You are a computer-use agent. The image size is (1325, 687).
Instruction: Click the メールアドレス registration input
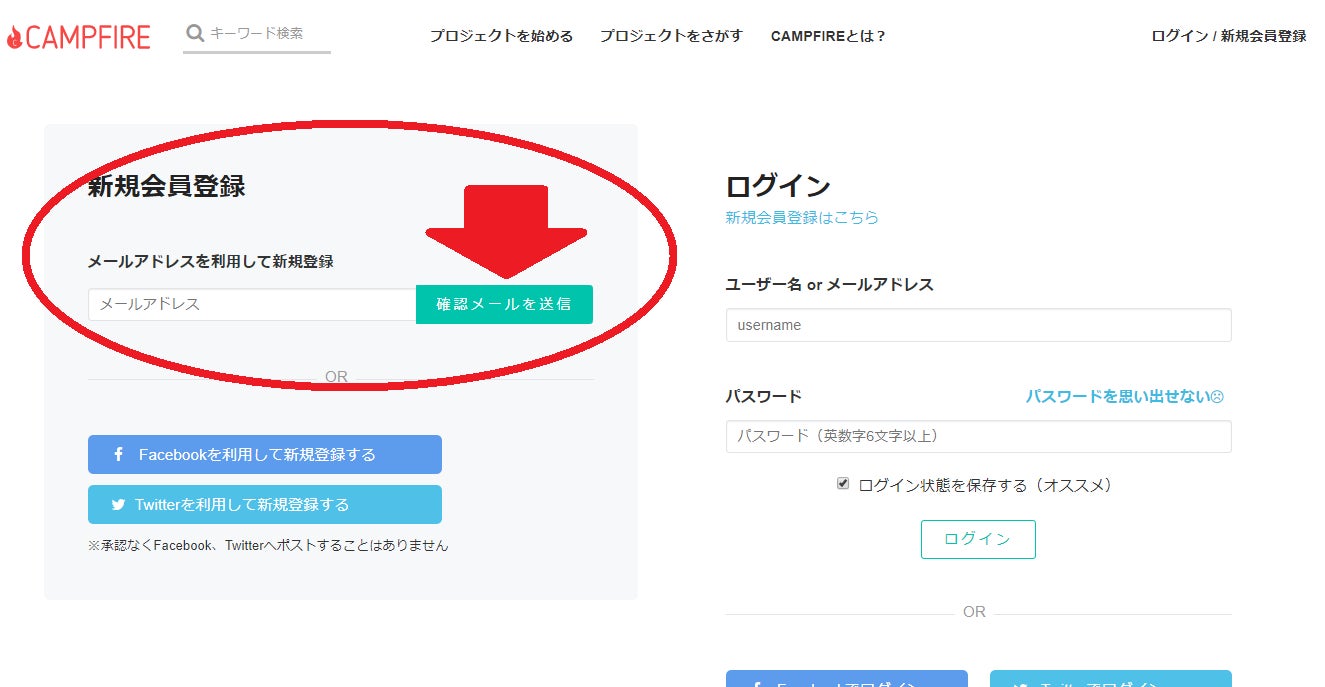pyautogui.click(x=251, y=304)
